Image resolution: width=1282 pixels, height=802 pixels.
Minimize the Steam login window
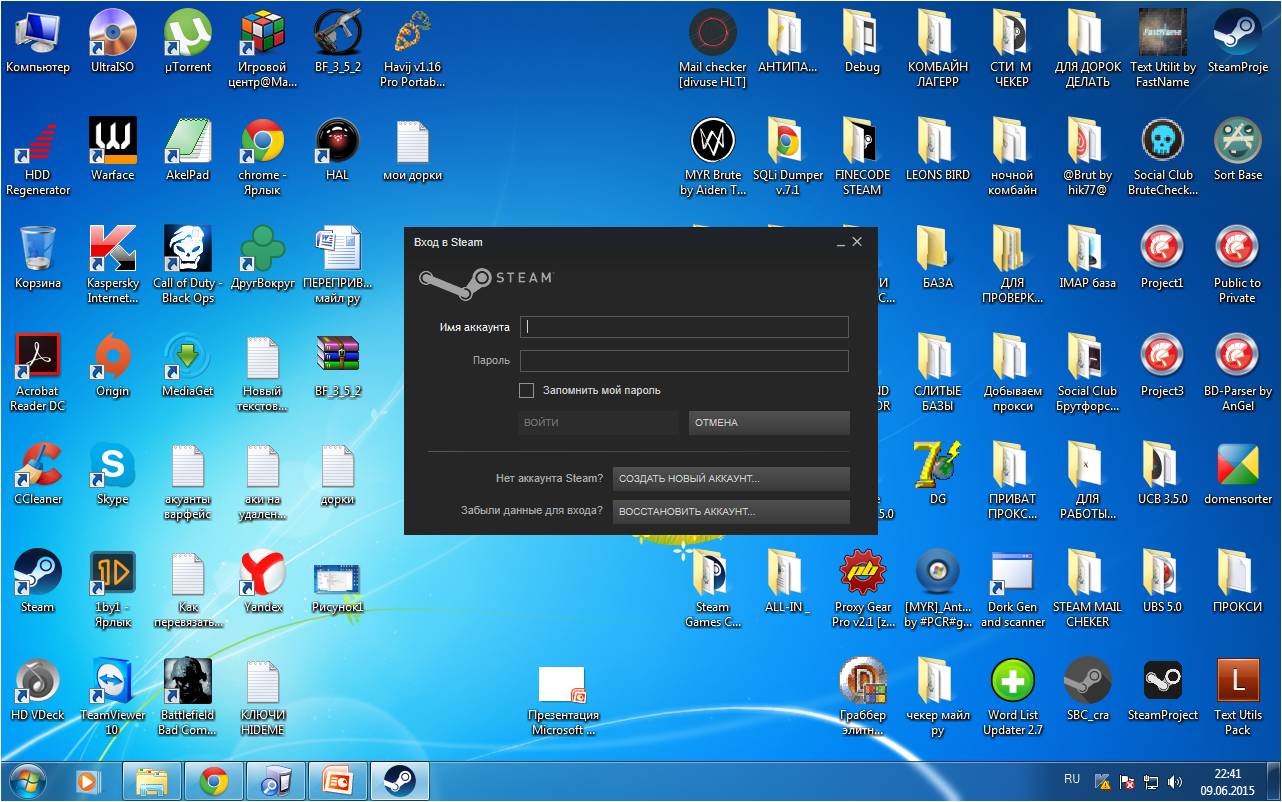(x=840, y=242)
